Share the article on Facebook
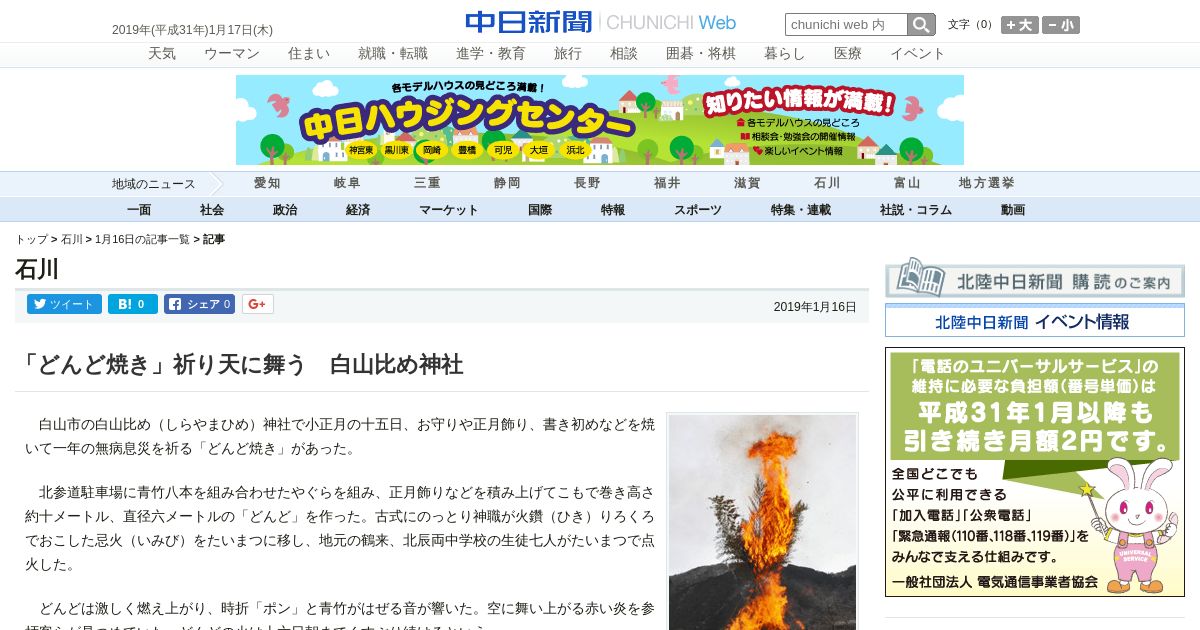Image resolution: width=1200 pixels, height=630 pixels. [200, 304]
